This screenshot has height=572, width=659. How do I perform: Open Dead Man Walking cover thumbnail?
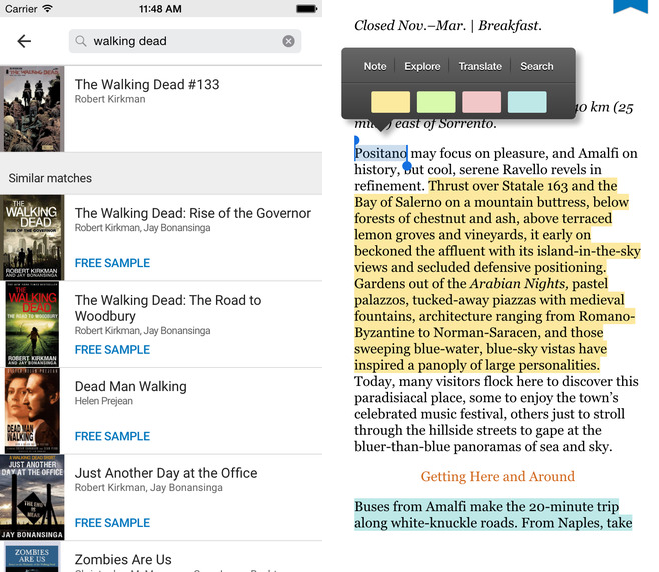pyautogui.click(x=32, y=411)
